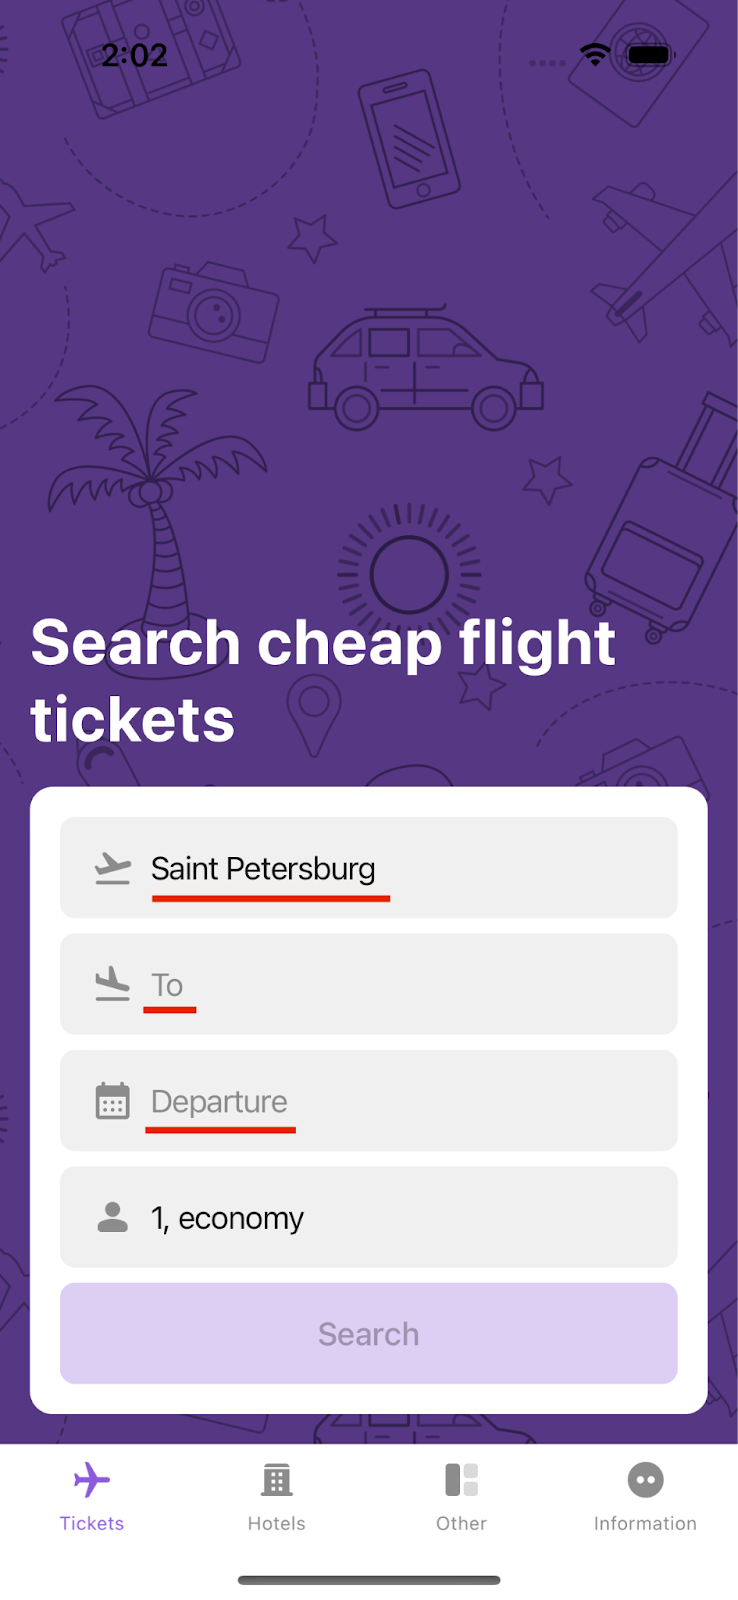Tap the landing plane icon beside To
738x1600 pixels.
(x=112, y=984)
